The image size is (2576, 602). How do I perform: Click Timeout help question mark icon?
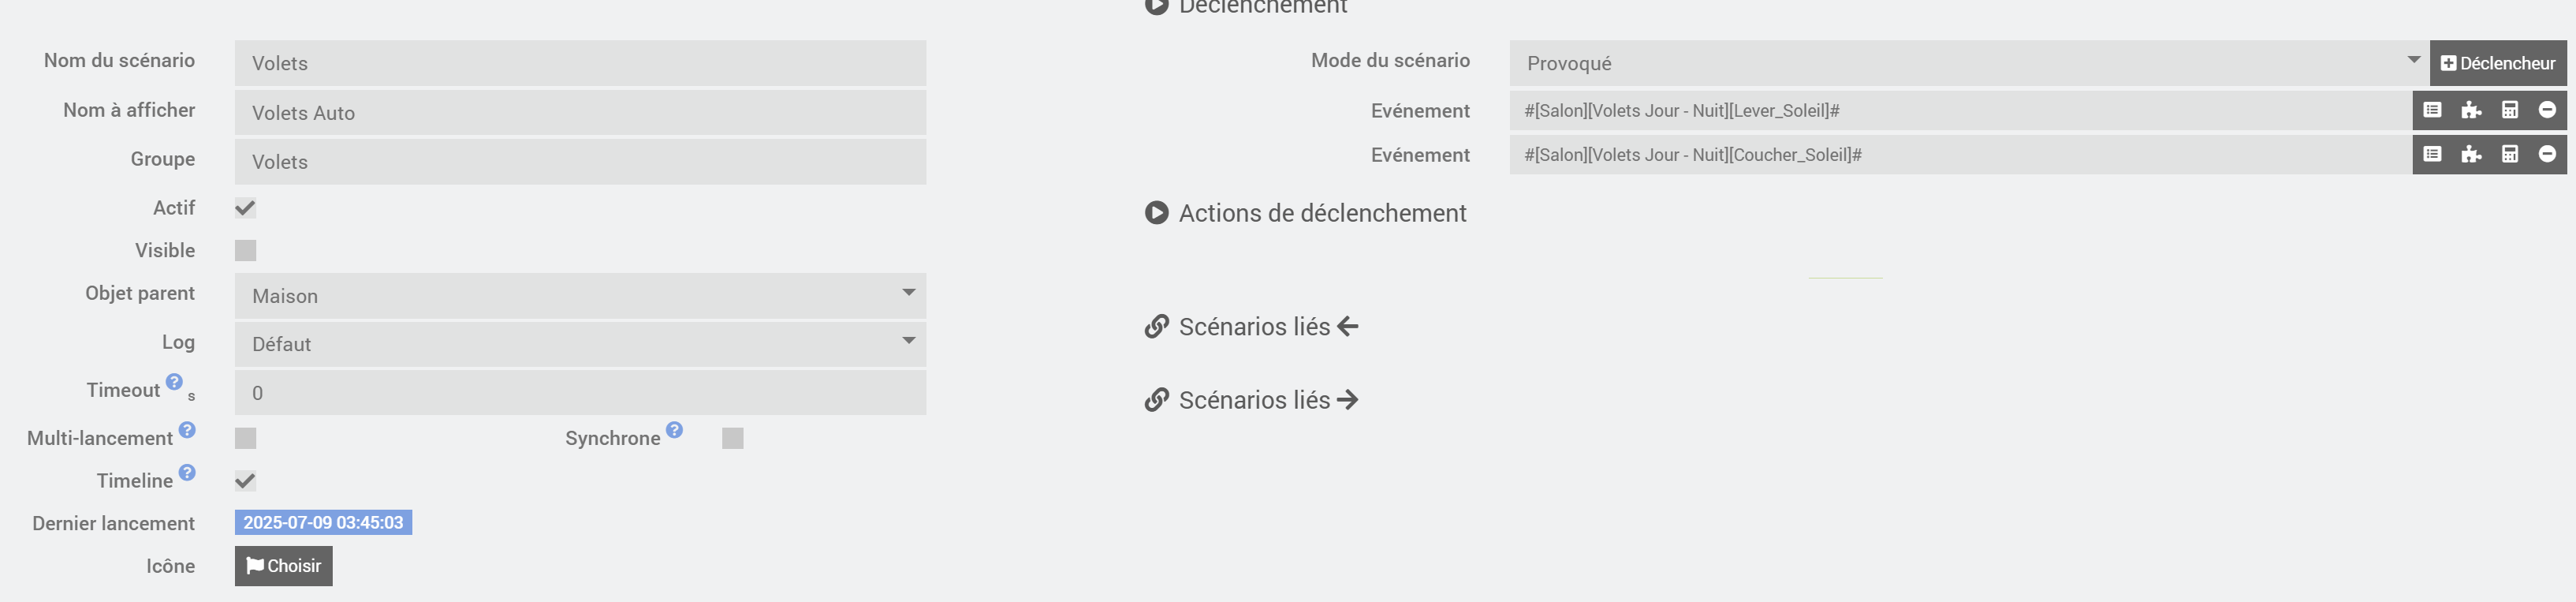click(174, 382)
